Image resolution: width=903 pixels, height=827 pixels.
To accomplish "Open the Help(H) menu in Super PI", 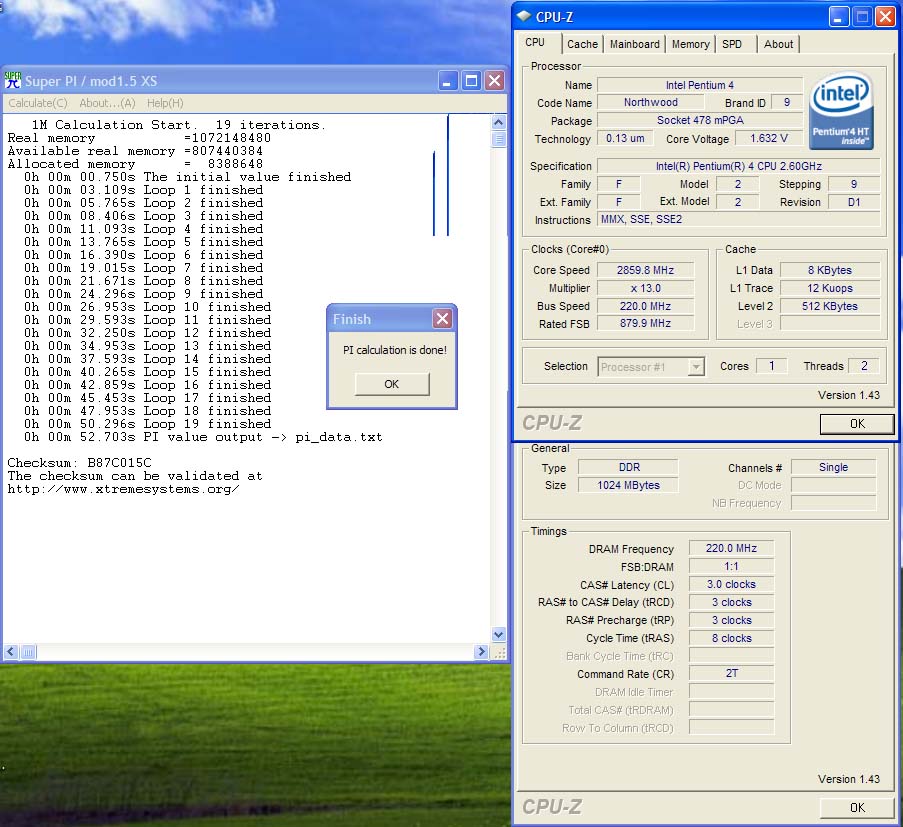I will 165,103.
